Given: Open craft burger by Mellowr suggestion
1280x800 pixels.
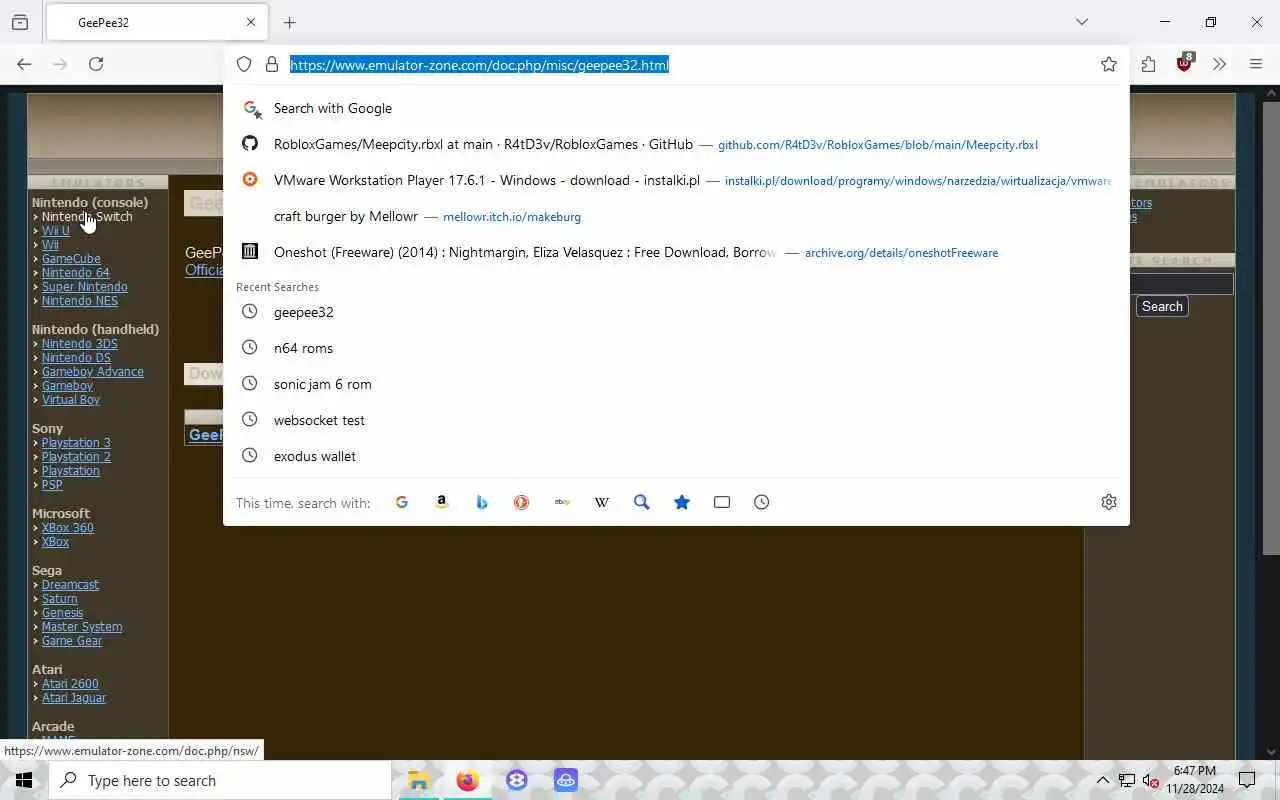Looking at the screenshot, I should (x=676, y=216).
